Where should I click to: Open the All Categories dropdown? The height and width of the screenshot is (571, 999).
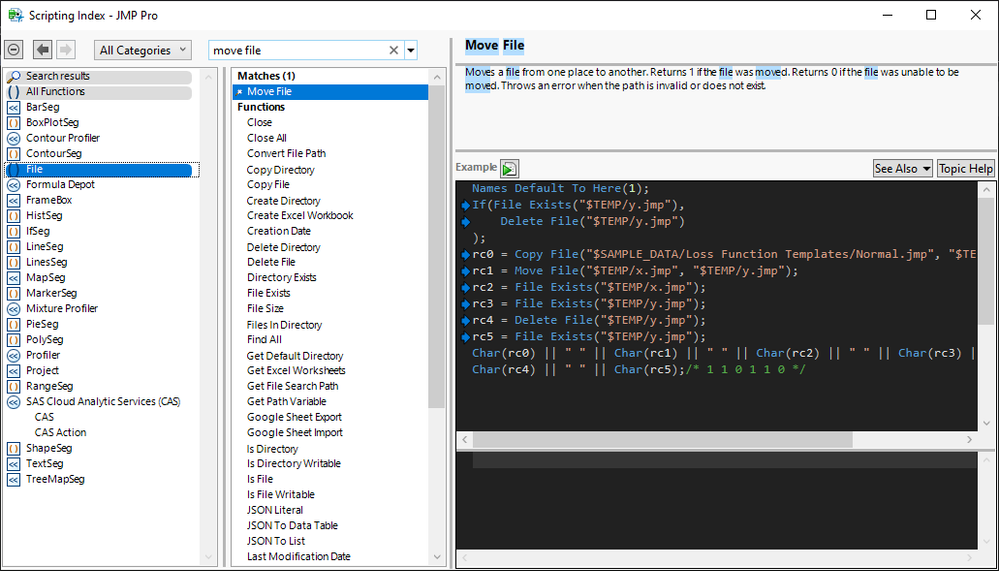pos(144,50)
